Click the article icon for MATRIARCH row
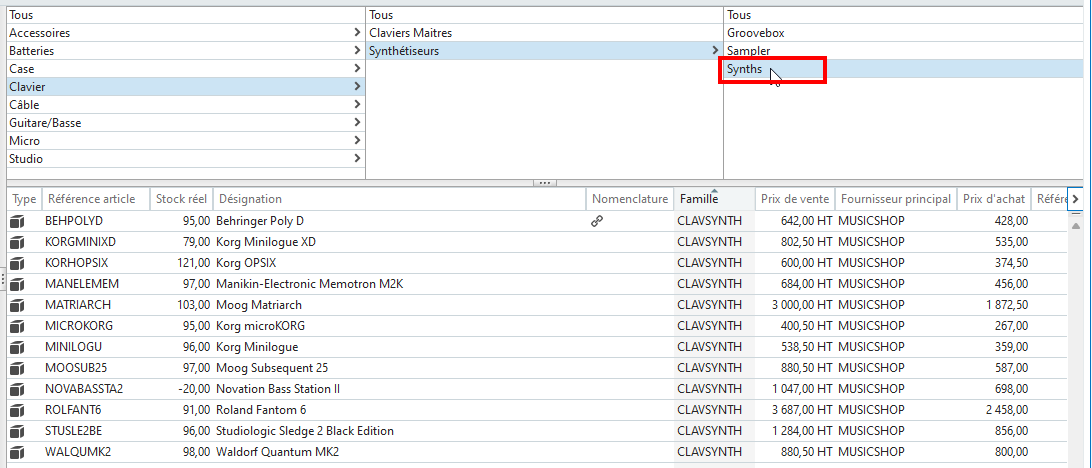Viewport: 1092px width, 468px height. (17, 305)
